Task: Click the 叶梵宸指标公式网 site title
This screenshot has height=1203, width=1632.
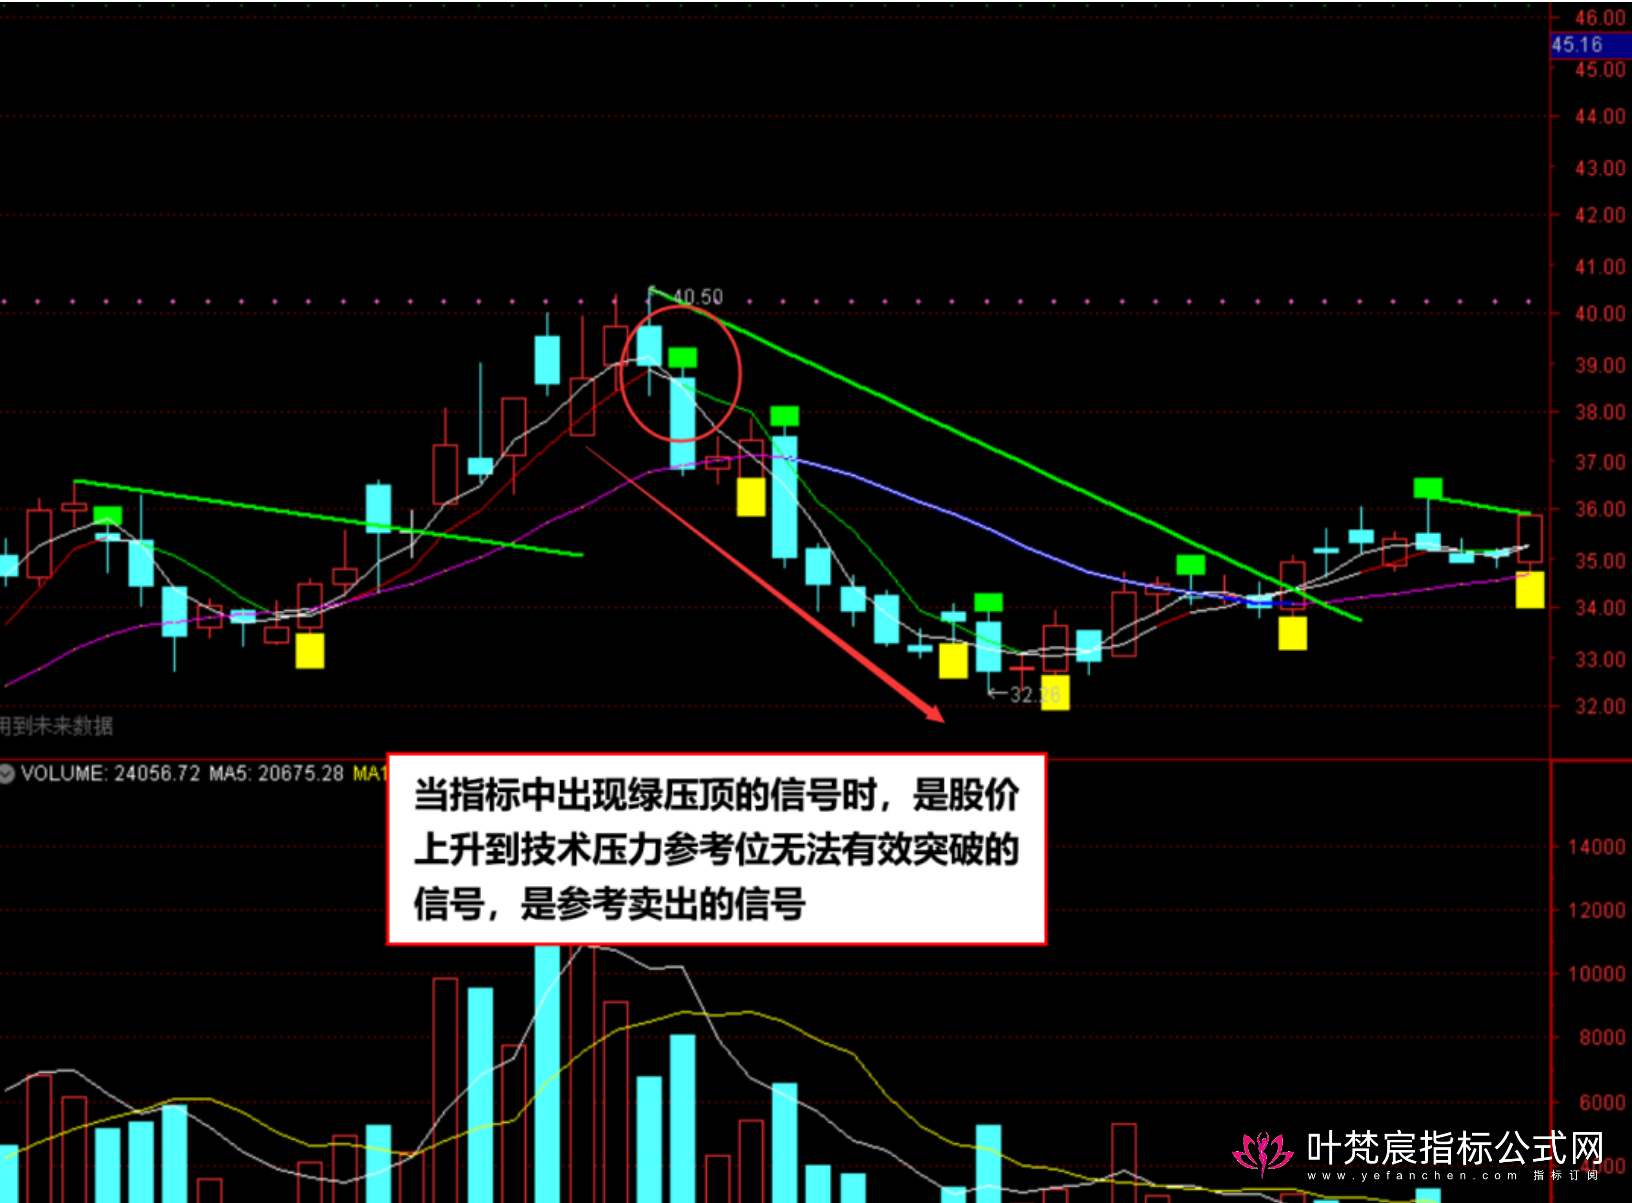Action: [1455, 1148]
